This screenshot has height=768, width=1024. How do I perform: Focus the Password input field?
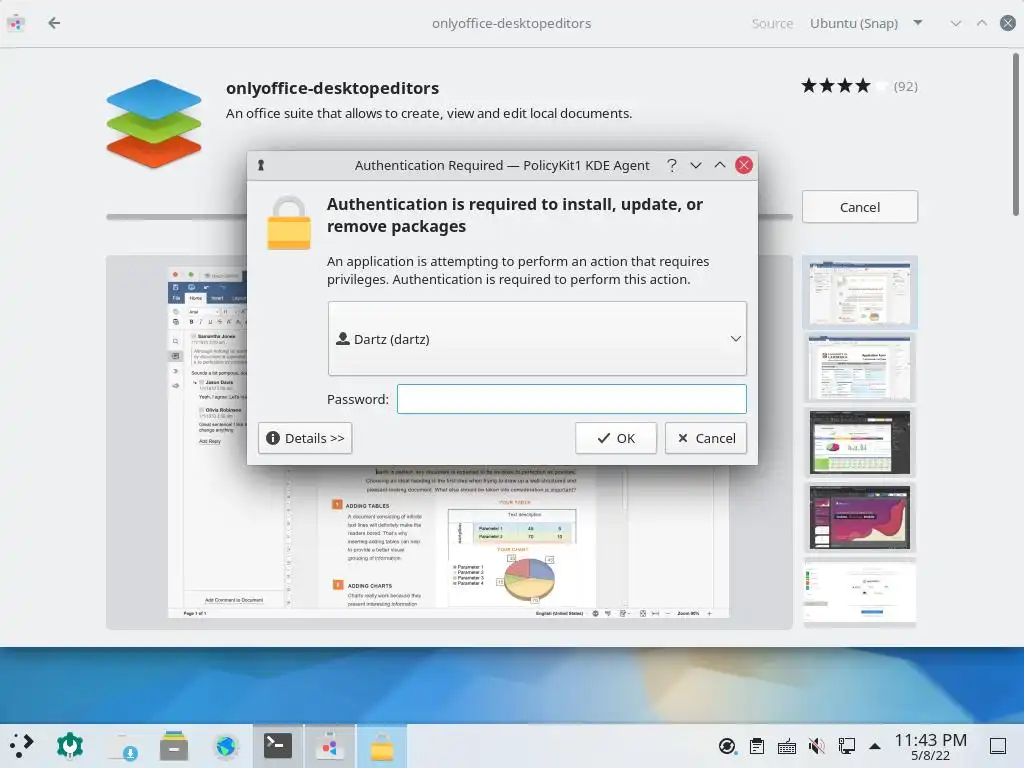(x=571, y=399)
